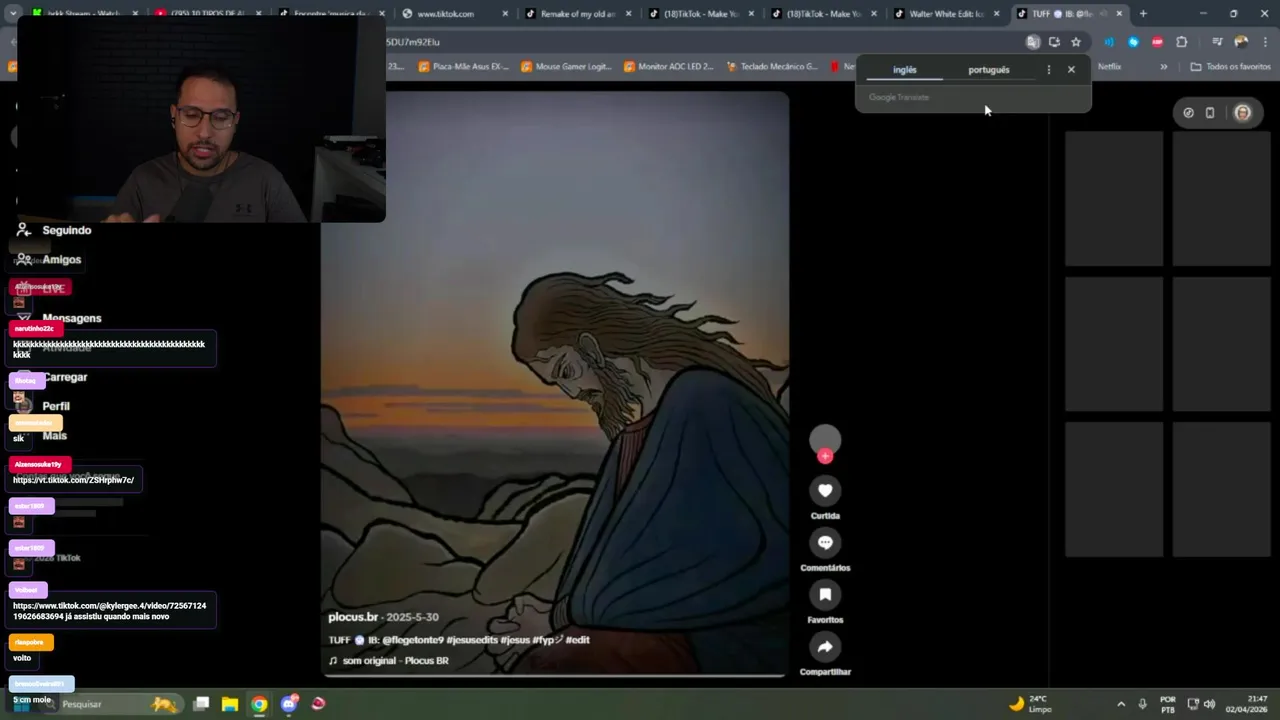Open File Explorer from the taskbar
Image resolution: width=1280 pixels, height=720 pixels.
tap(229, 704)
